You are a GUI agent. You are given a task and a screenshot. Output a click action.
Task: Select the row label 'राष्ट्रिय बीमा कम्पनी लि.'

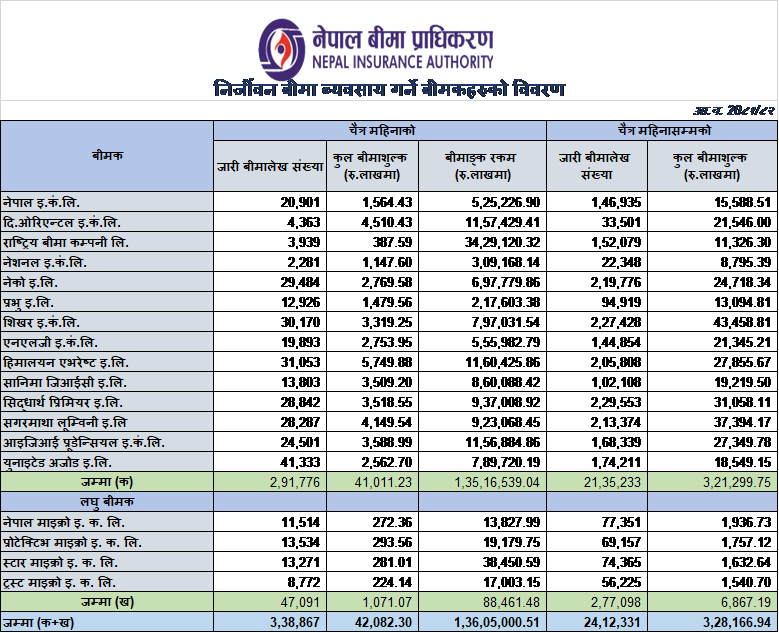pyautogui.click(x=66, y=242)
